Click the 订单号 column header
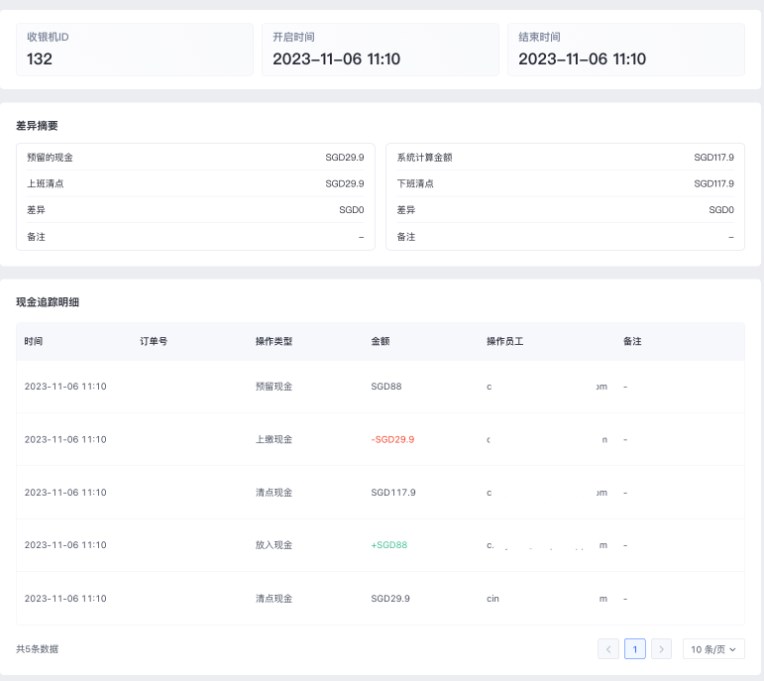The image size is (764, 681). [153, 341]
